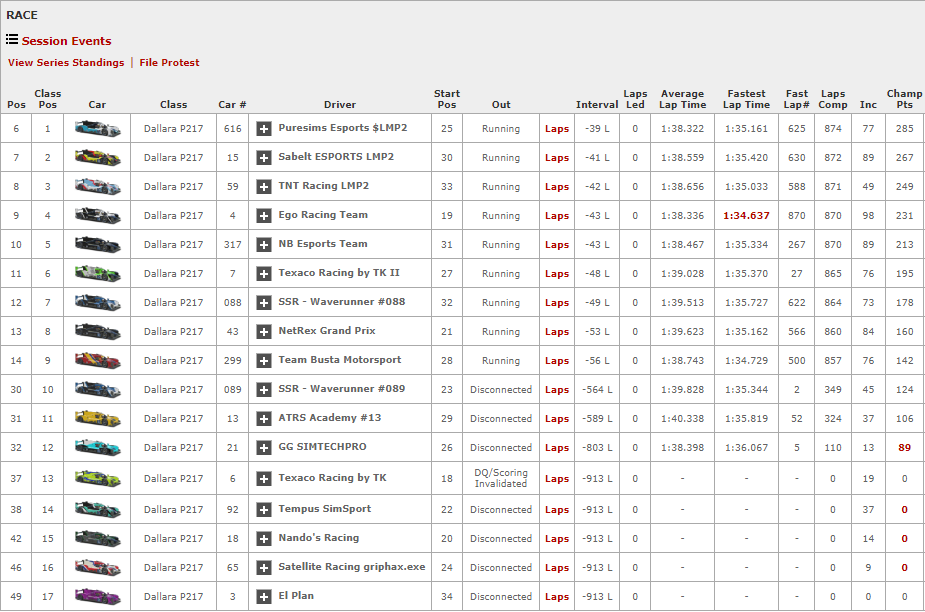925x612 pixels.
Task: Open Laps link for Nando's Racing
Action: 557,538
